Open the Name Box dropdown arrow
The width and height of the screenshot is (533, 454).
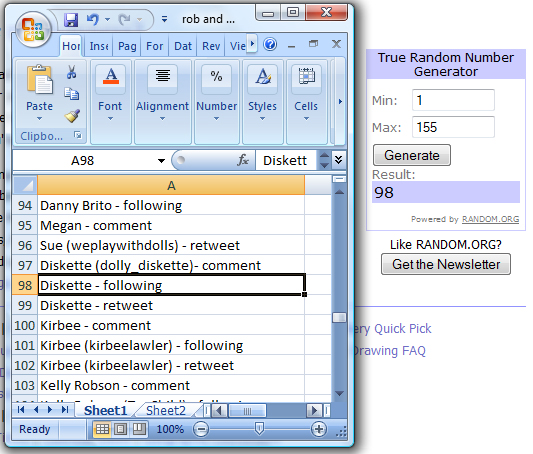tap(161, 160)
